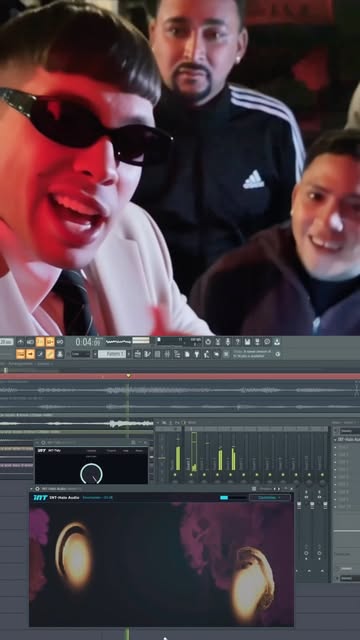Start one-click audio recording microphone icon
360x640 pixels.
[227, 341]
